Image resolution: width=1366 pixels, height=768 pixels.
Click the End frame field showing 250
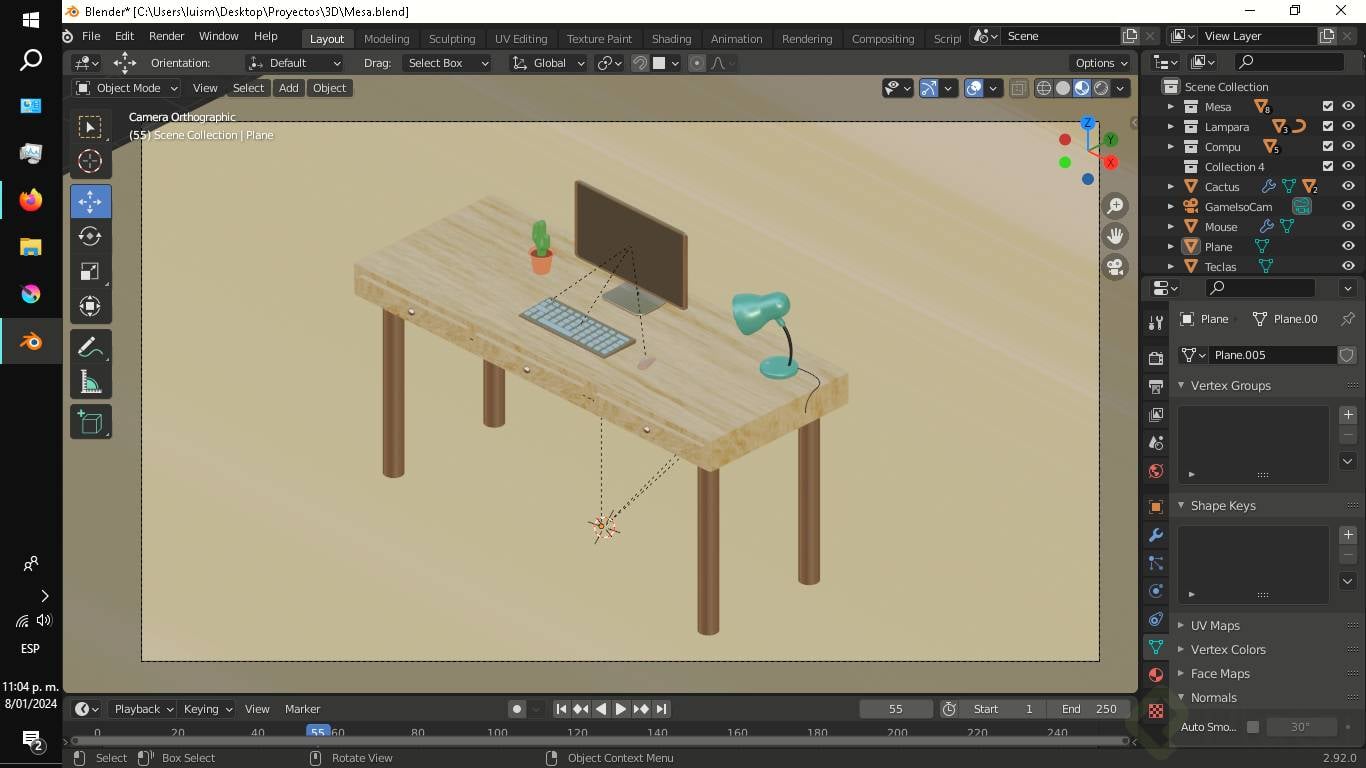1089,709
